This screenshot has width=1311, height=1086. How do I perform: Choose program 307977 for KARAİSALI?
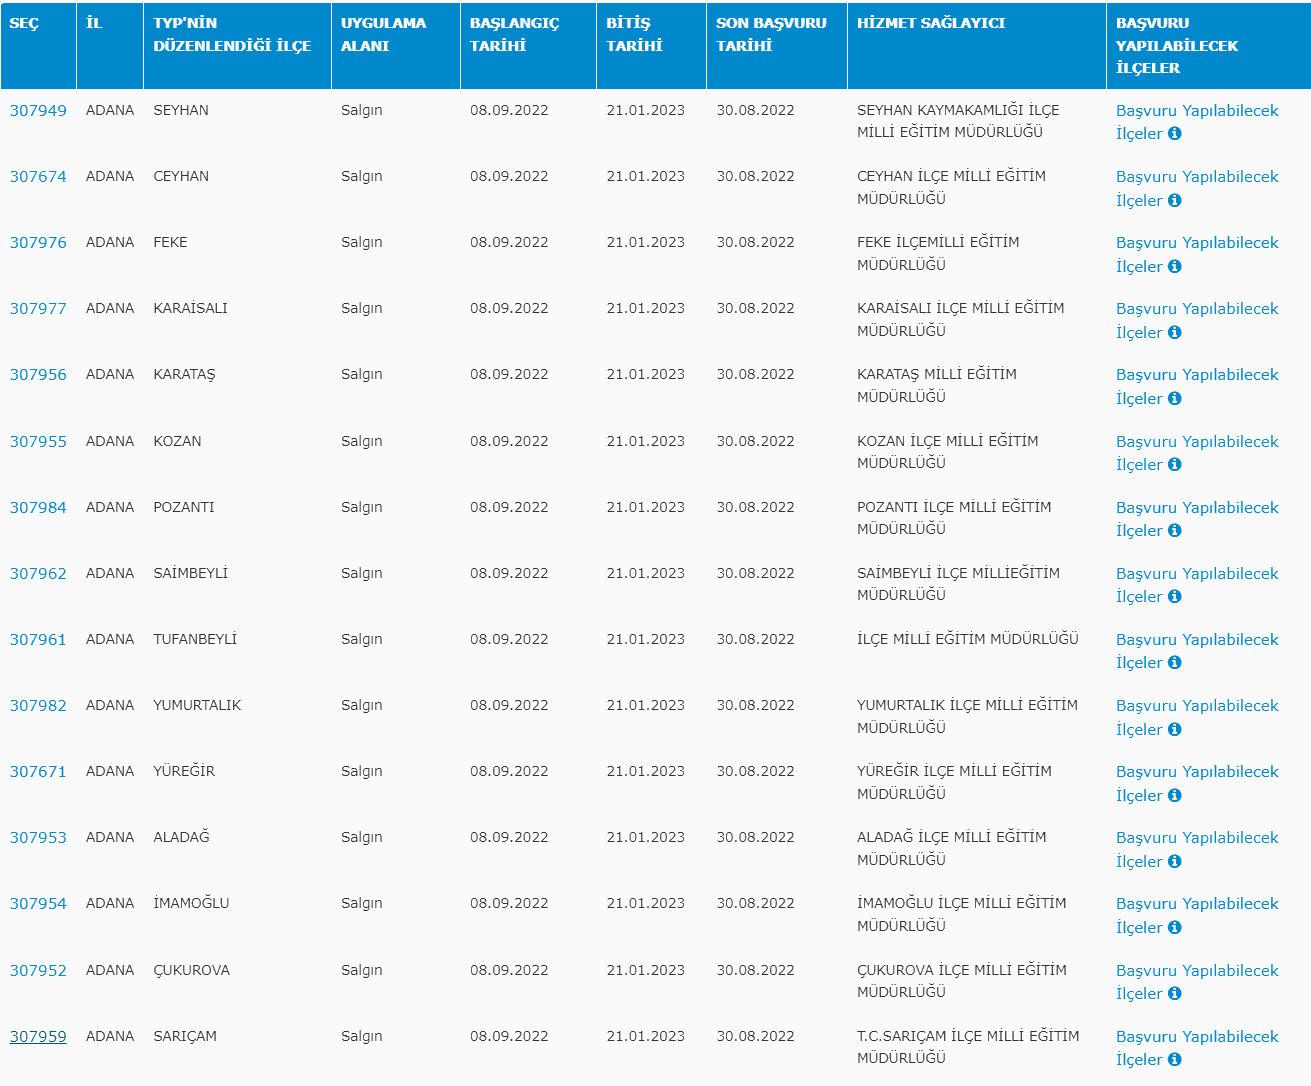pyautogui.click(x=38, y=309)
